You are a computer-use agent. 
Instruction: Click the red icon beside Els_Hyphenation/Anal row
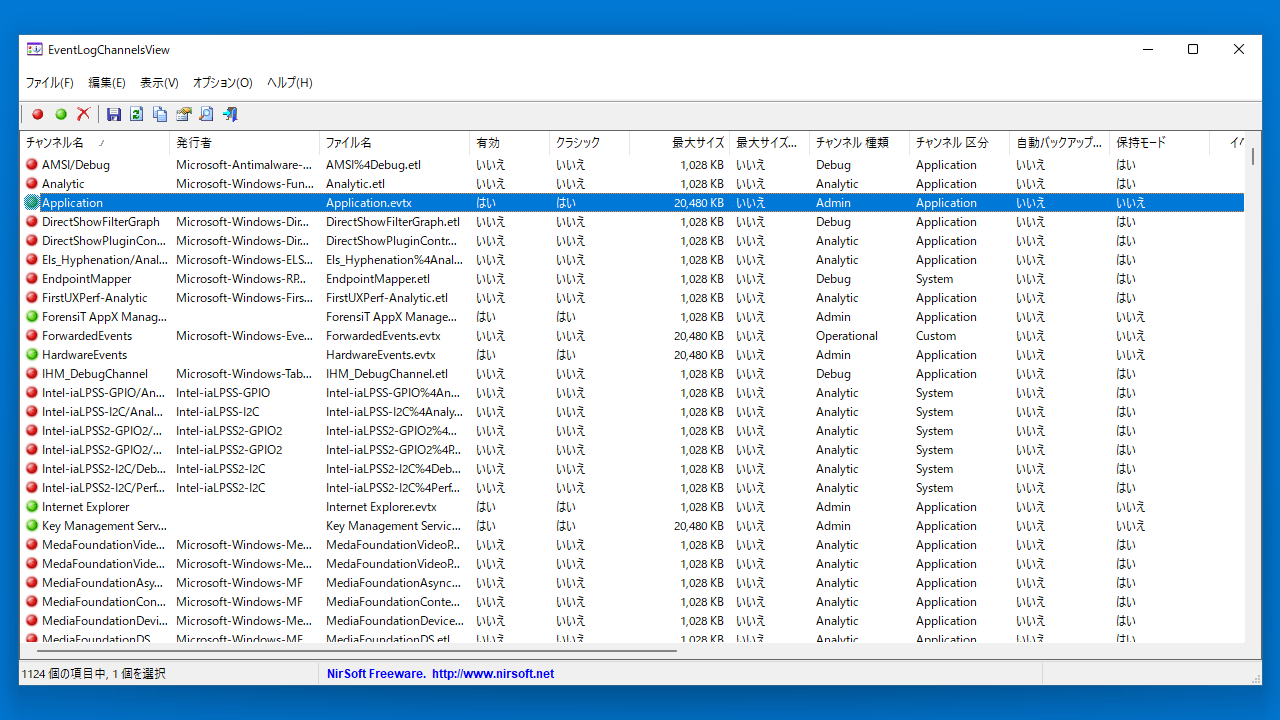(x=32, y=260)
